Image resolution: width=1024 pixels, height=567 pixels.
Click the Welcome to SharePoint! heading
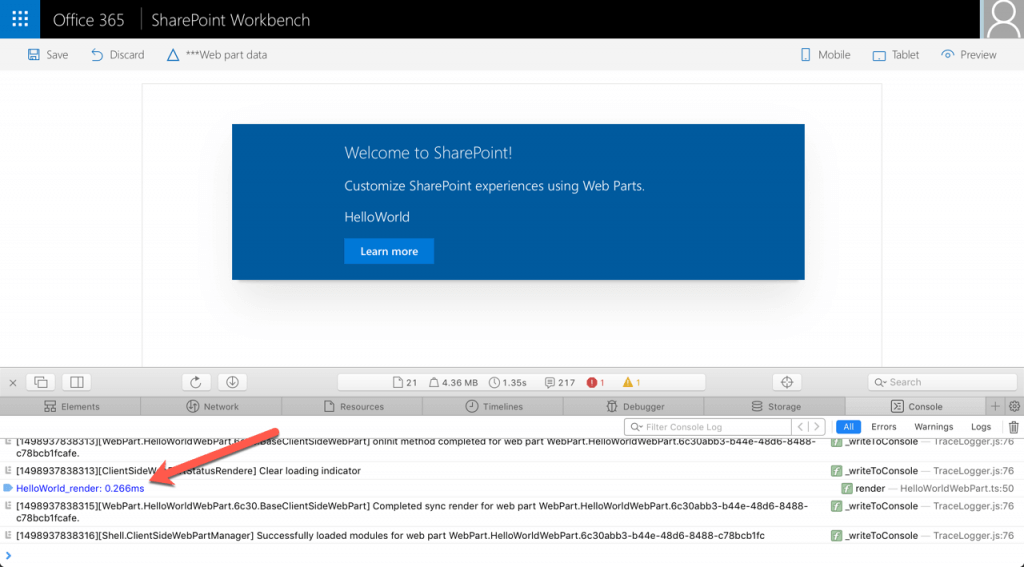coord(428,153)
